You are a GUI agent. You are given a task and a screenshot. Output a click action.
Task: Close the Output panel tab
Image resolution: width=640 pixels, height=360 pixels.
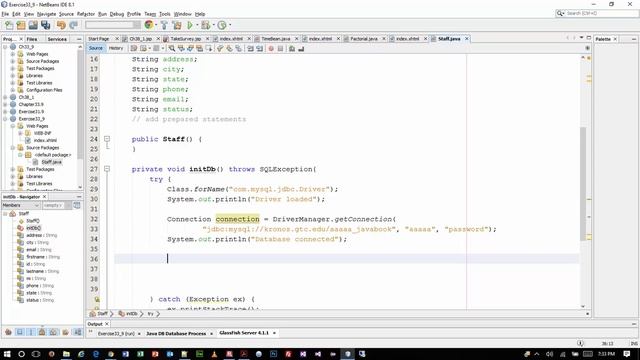(x=107, y=324)
